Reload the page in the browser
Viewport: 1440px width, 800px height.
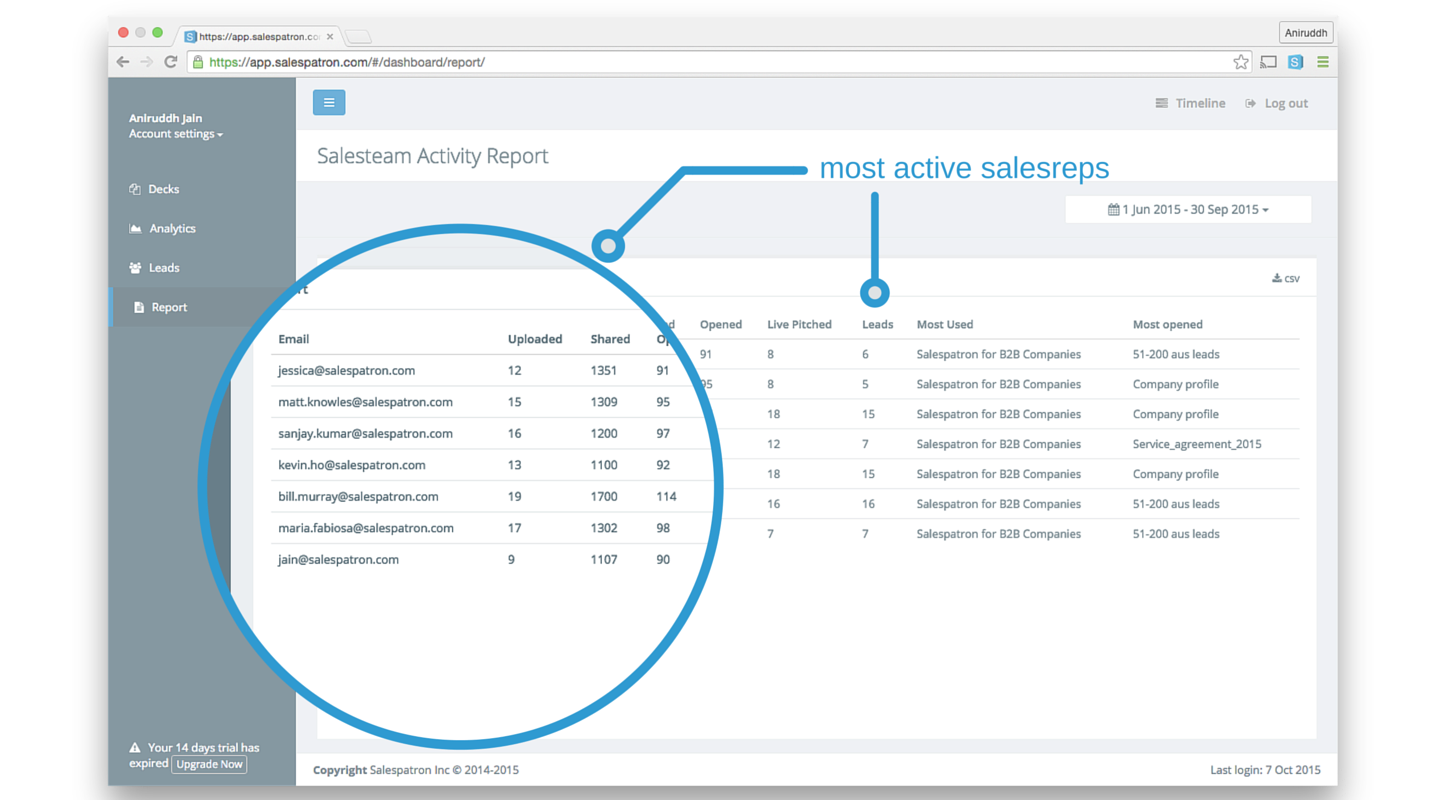point(171,62)
